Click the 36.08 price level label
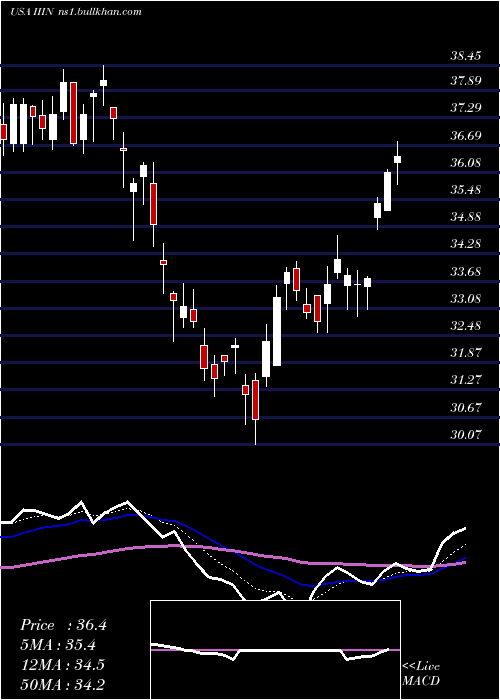This screenshot has width=500, height=700. click(466, 162)
